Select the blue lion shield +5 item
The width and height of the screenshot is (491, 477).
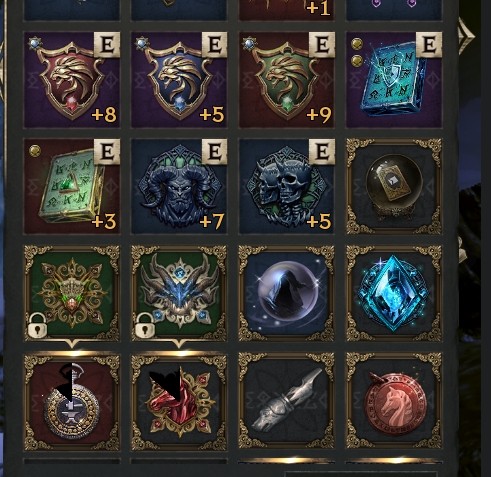179,80
